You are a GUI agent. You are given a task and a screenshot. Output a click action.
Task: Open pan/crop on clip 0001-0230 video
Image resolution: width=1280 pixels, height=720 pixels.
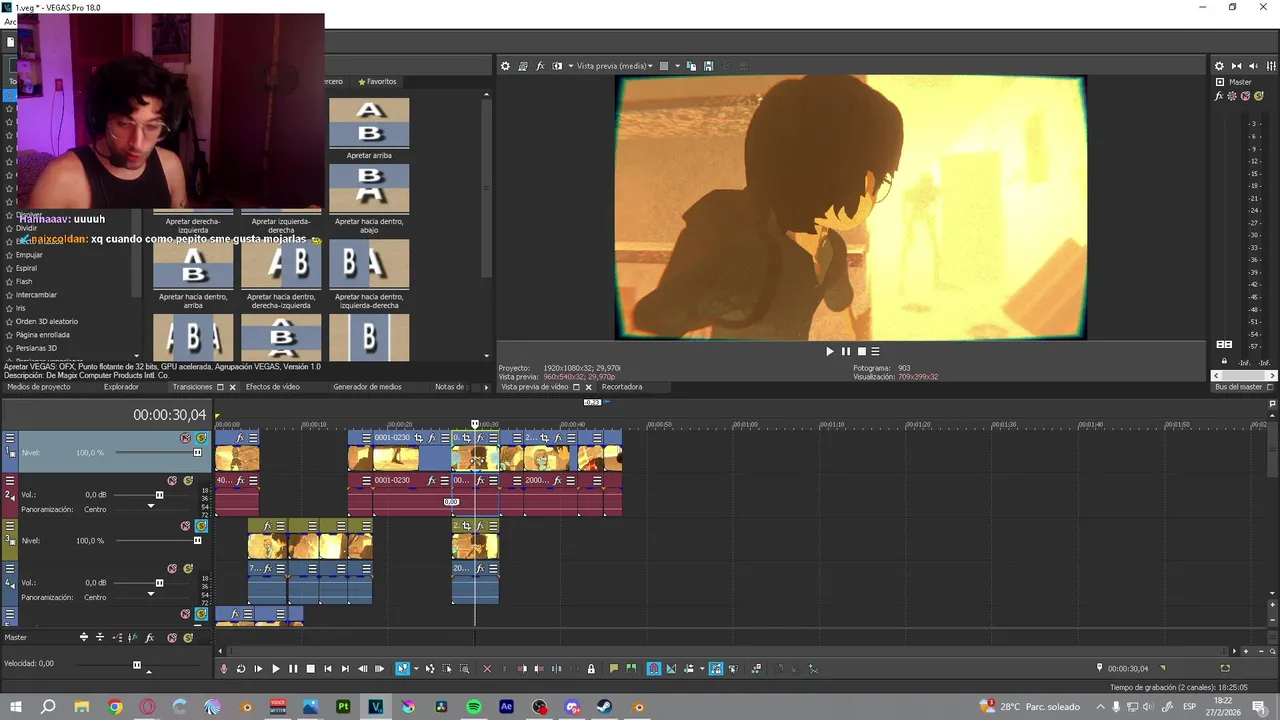click(x=419, y=438)
